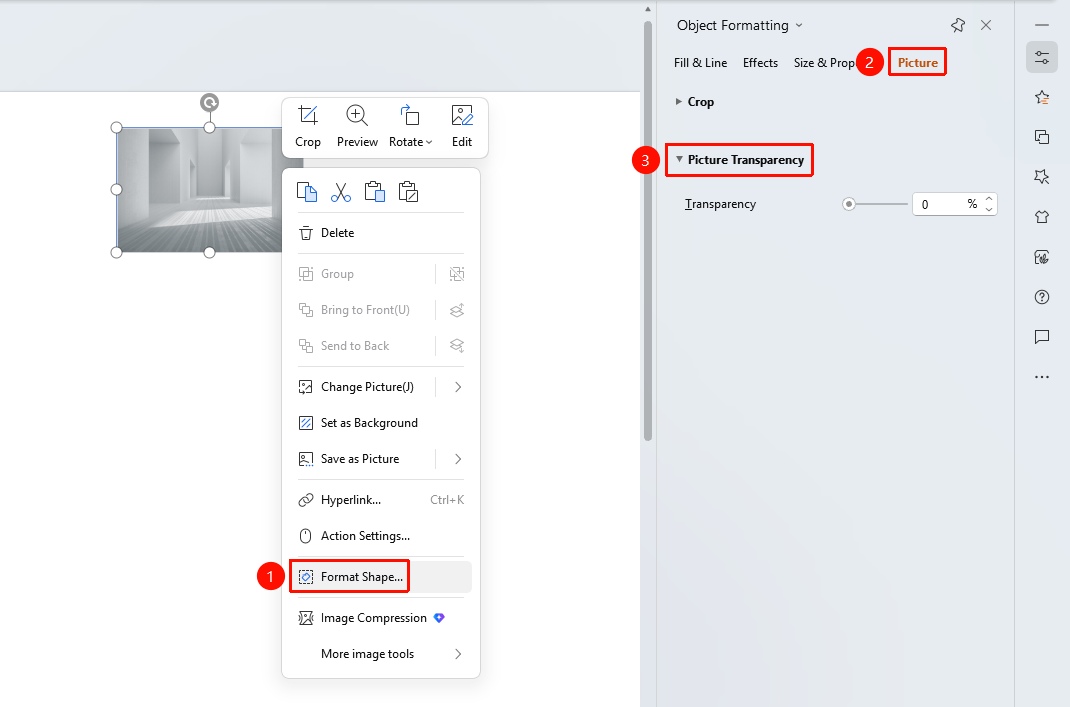Expand the Save as Picture submenu arrow
The width and height of the screenshot is (1070, 707).
pos(458,459)
